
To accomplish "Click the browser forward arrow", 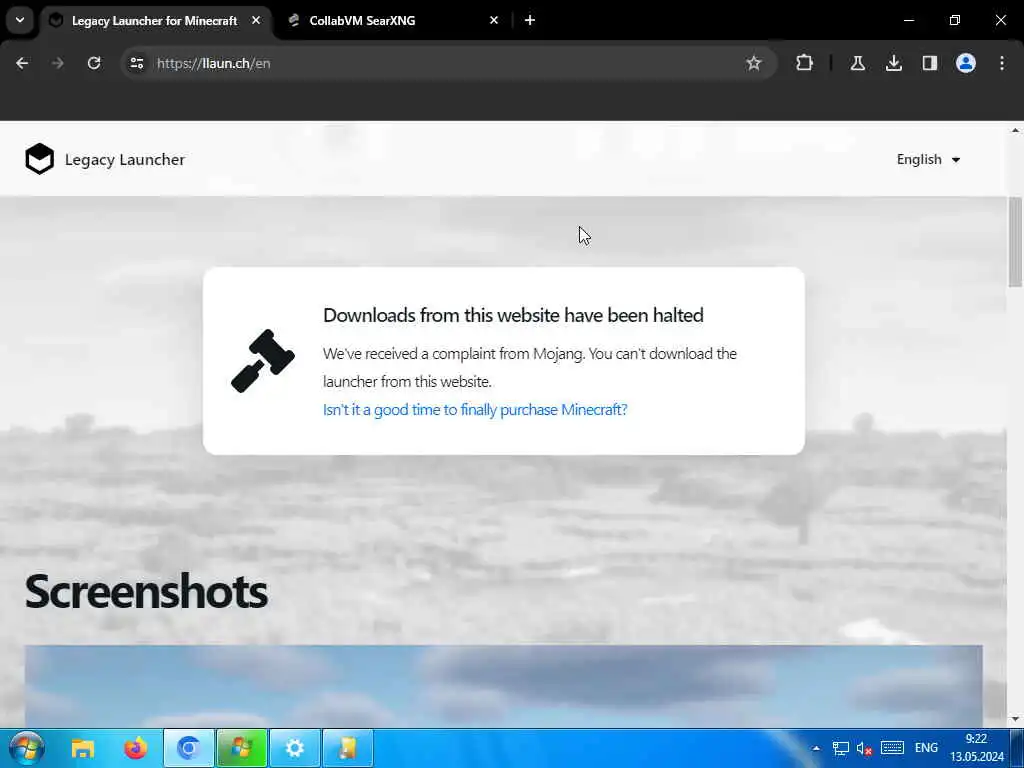I will (57, 63).
